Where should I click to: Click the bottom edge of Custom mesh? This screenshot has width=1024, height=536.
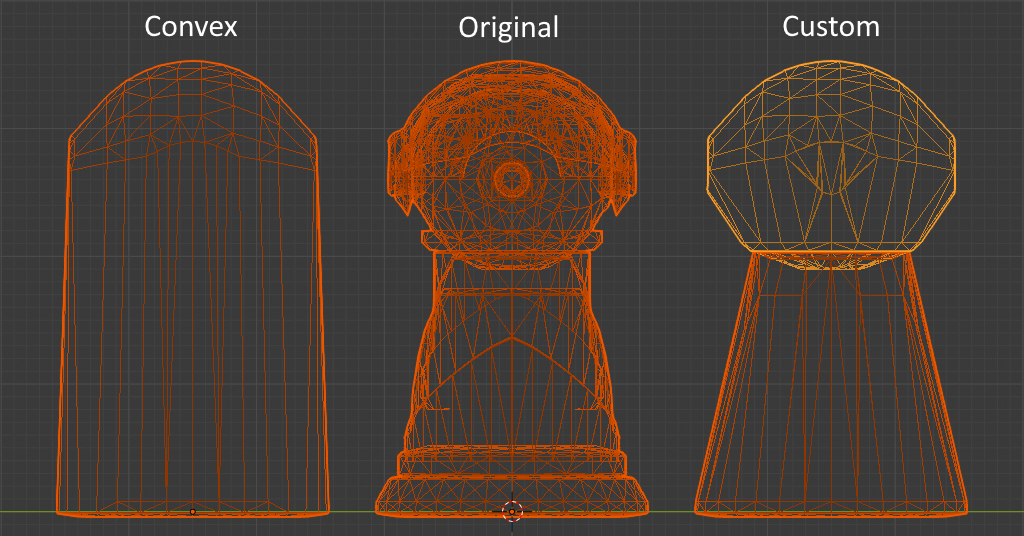pyautogui.click(x=830, y=513)
